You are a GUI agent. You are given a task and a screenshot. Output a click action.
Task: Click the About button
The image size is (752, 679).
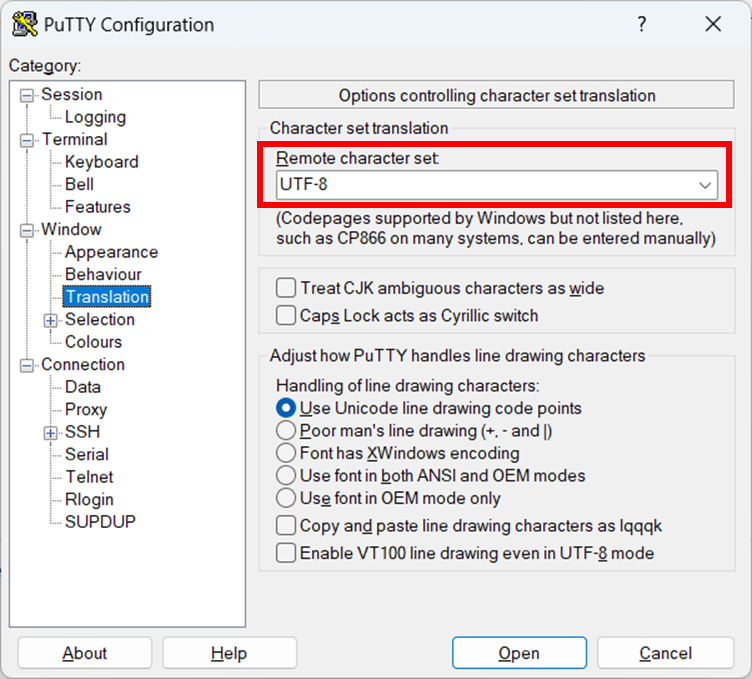[84, 653]
